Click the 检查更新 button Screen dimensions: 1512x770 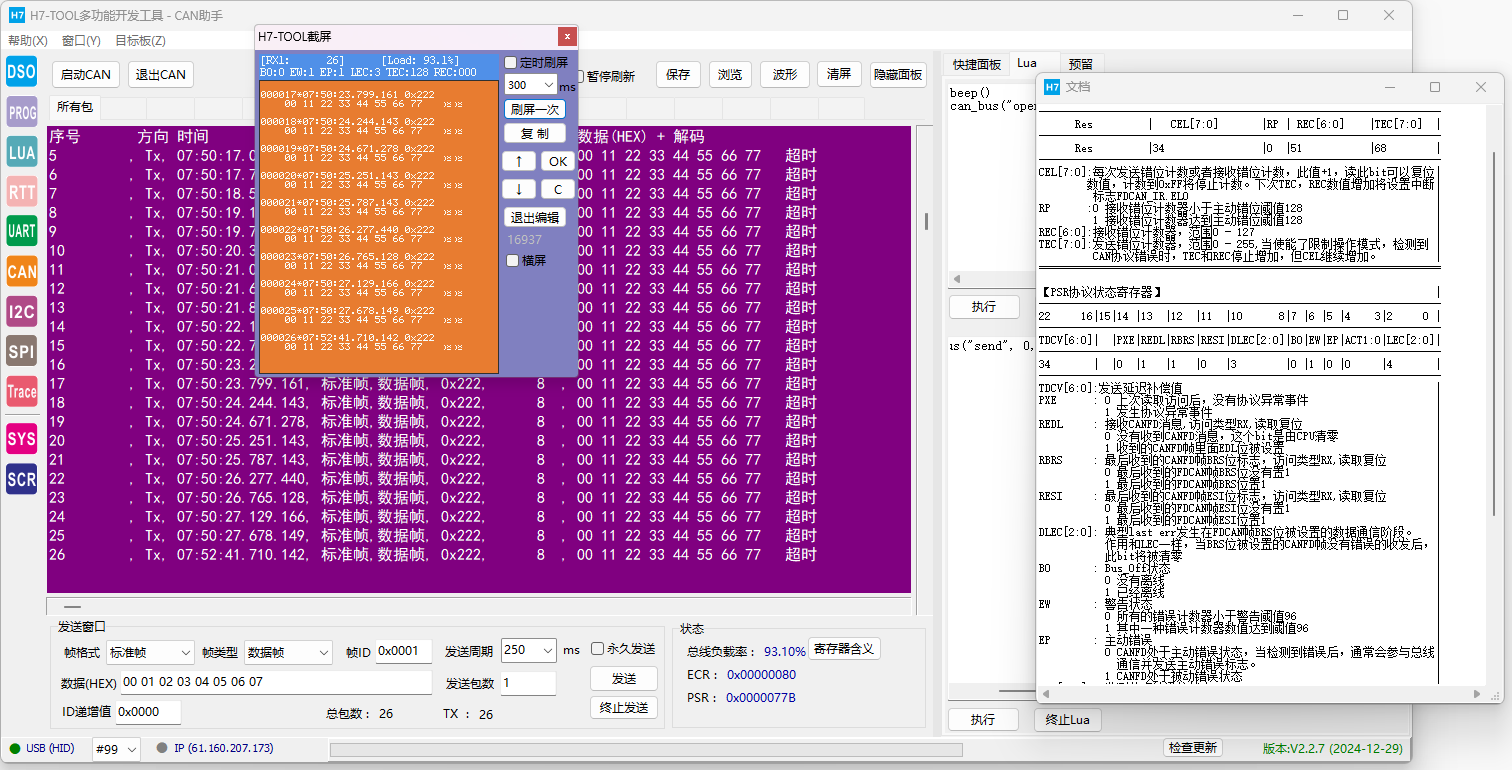(1193, 748)
